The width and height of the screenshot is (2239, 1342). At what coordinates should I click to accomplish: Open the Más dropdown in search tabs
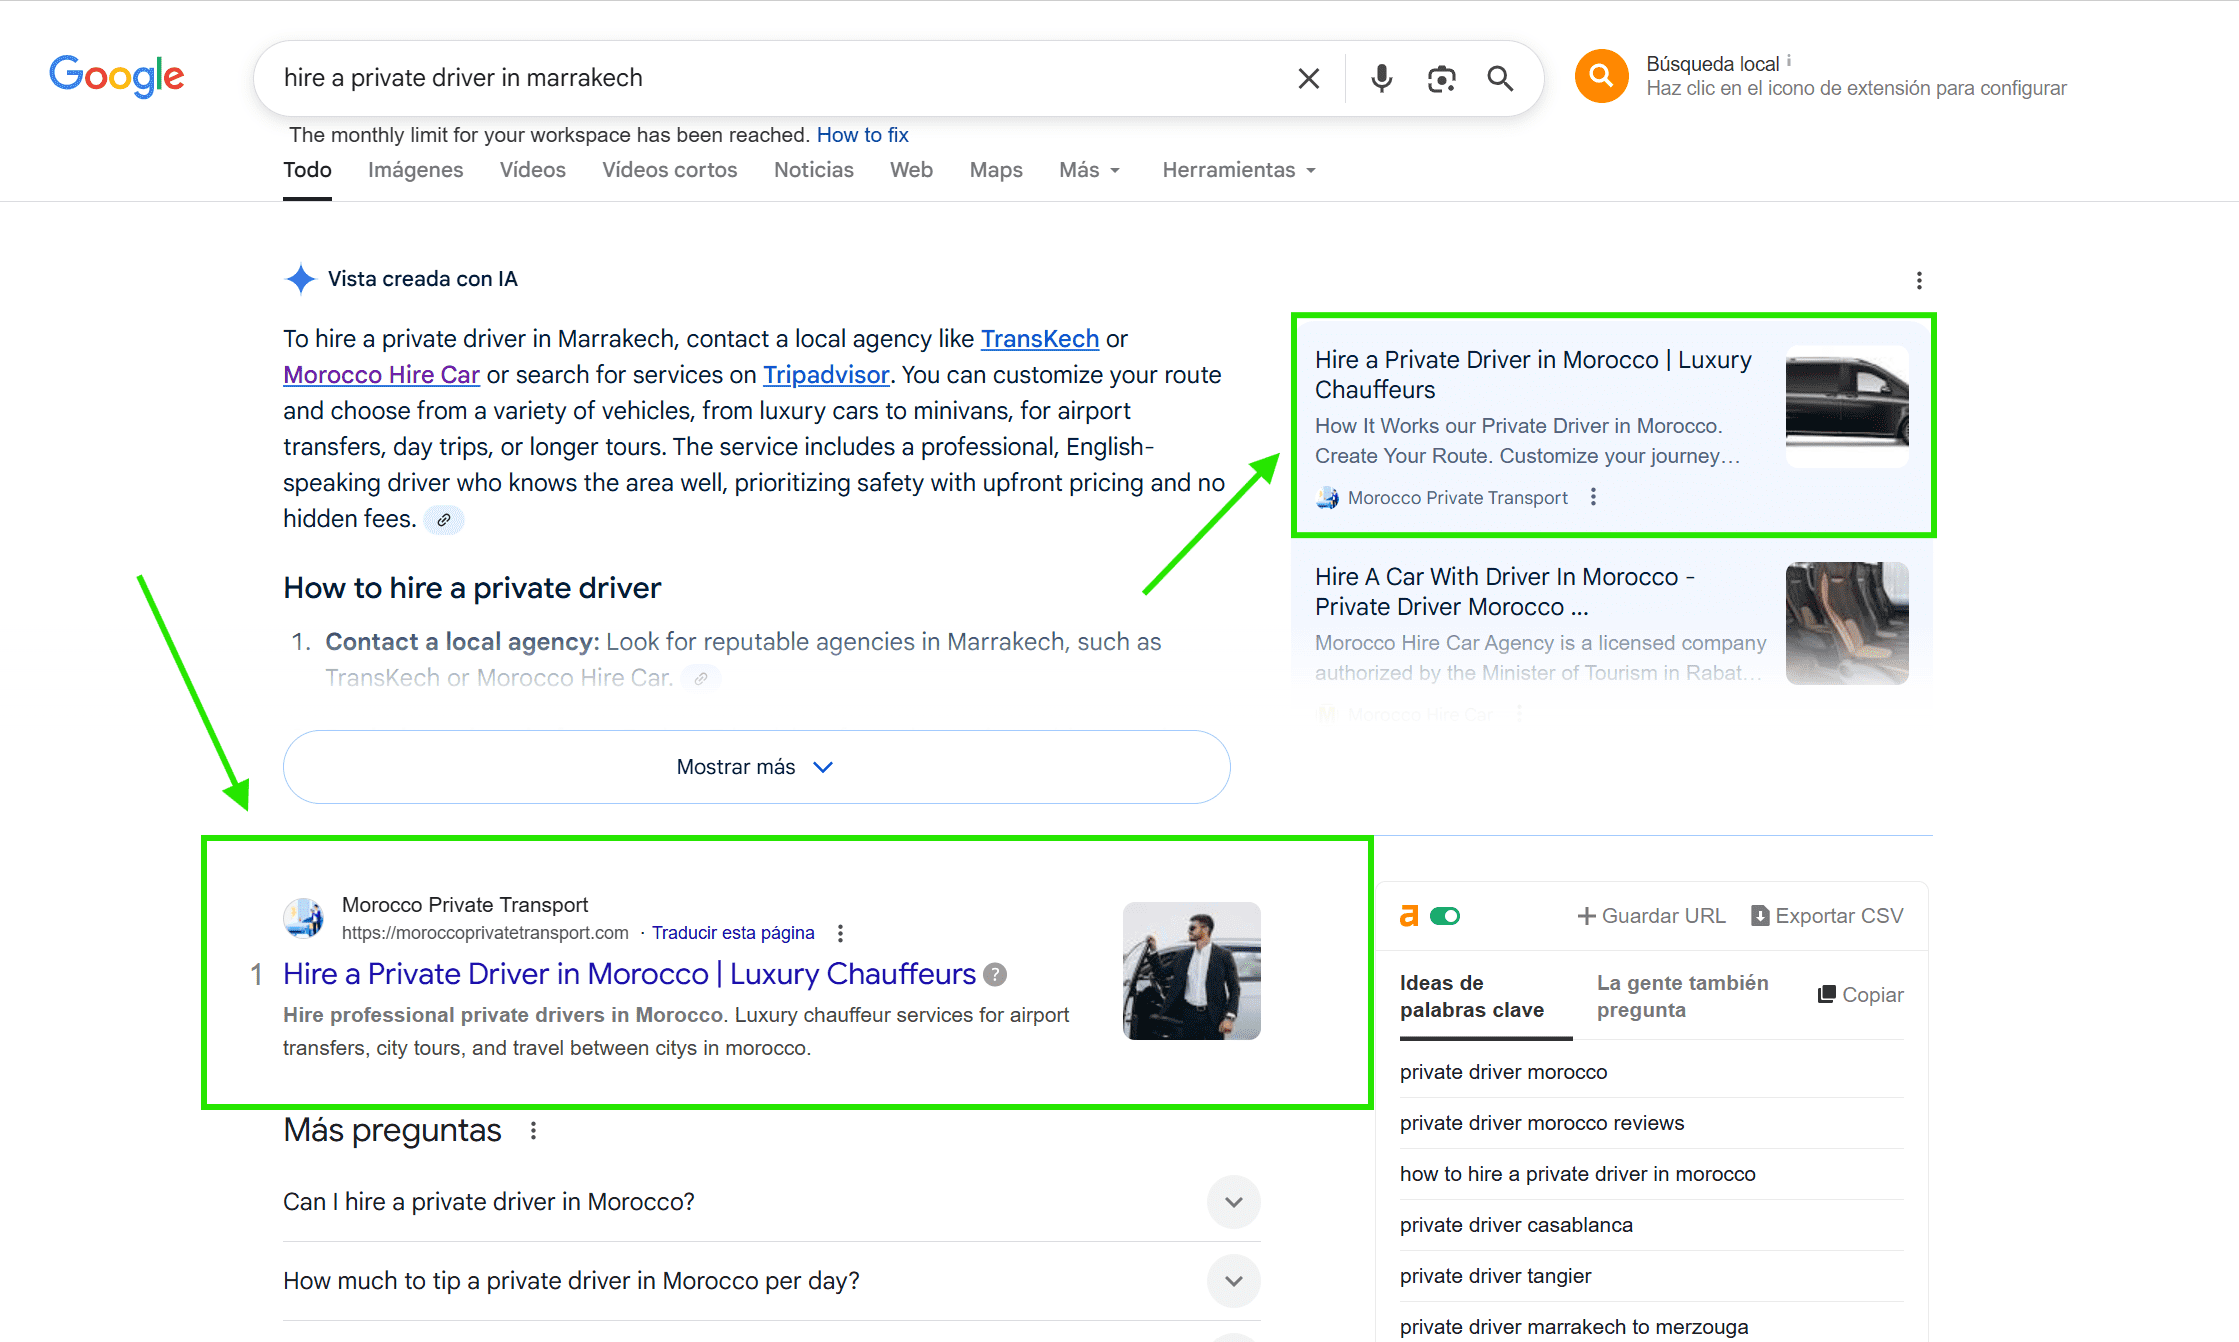(1089, 170)
